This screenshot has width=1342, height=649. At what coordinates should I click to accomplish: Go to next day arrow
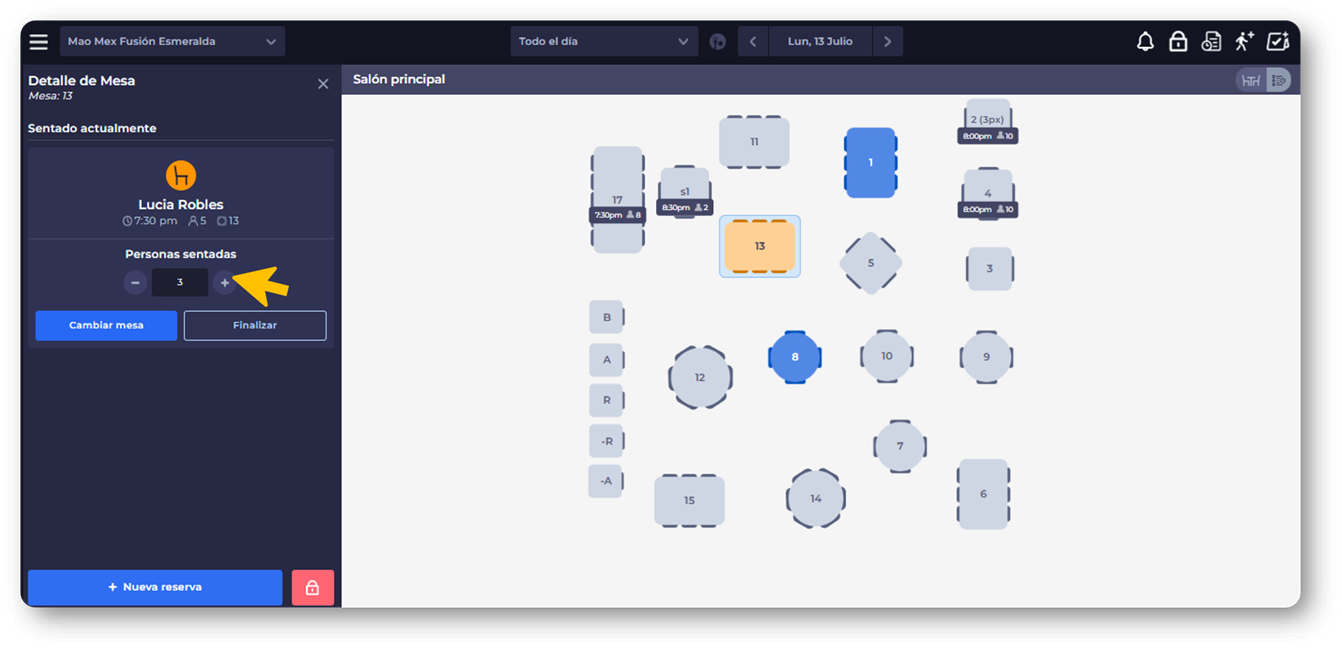pos(887,42)
